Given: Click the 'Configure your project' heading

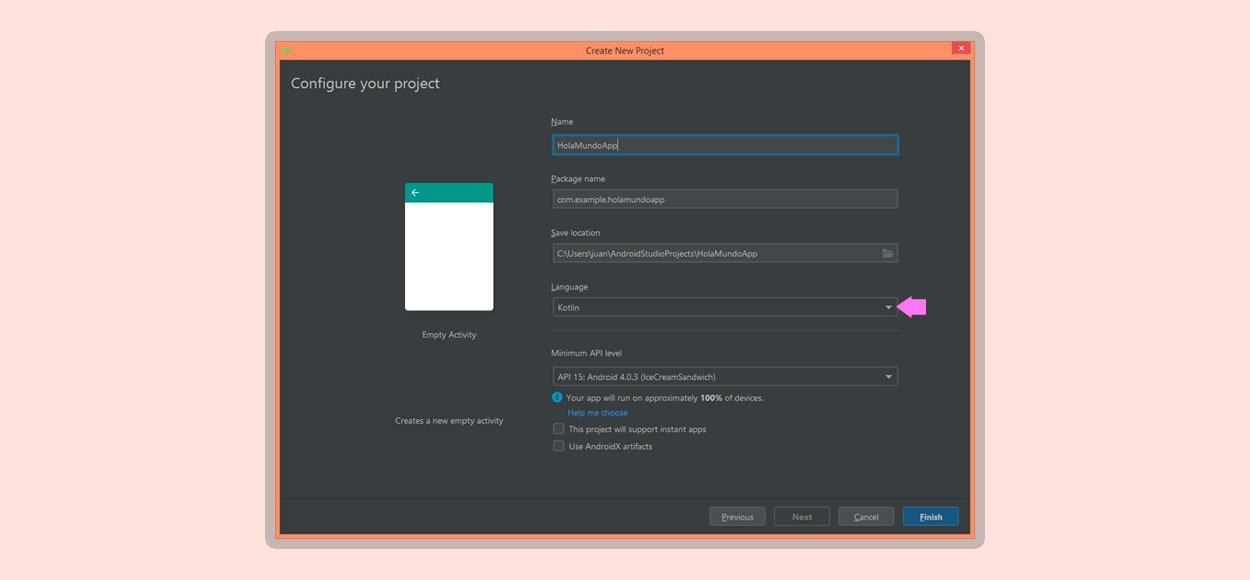Looking at the screenshot, I should click(x=365, y=83).
